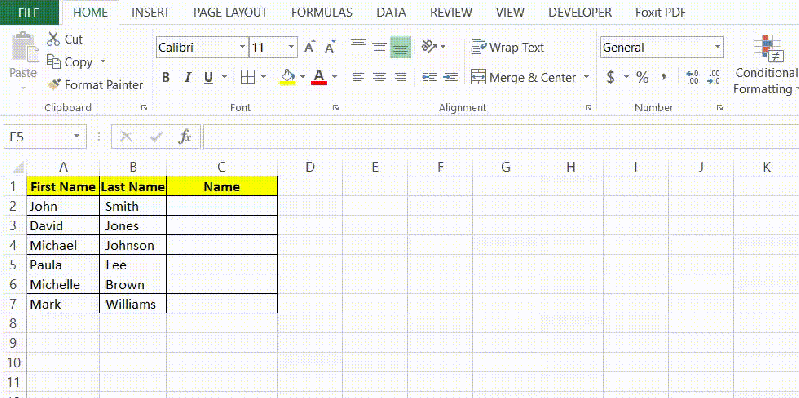Switch to the DEVELOPER tab
This screenshot has width=799, height=398.
click(x=580, y=13)
